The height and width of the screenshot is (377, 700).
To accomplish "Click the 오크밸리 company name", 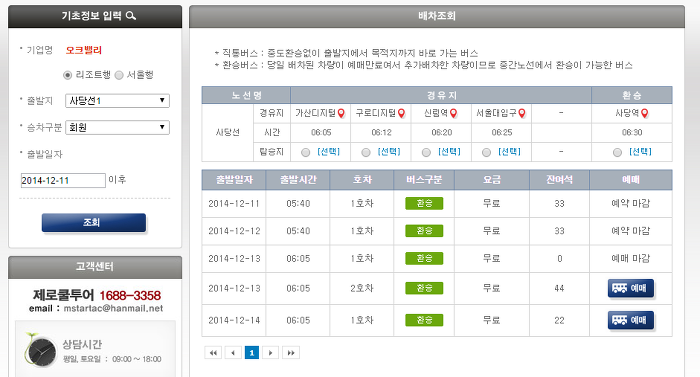I will pyautogui.click(x=84, y=50).
